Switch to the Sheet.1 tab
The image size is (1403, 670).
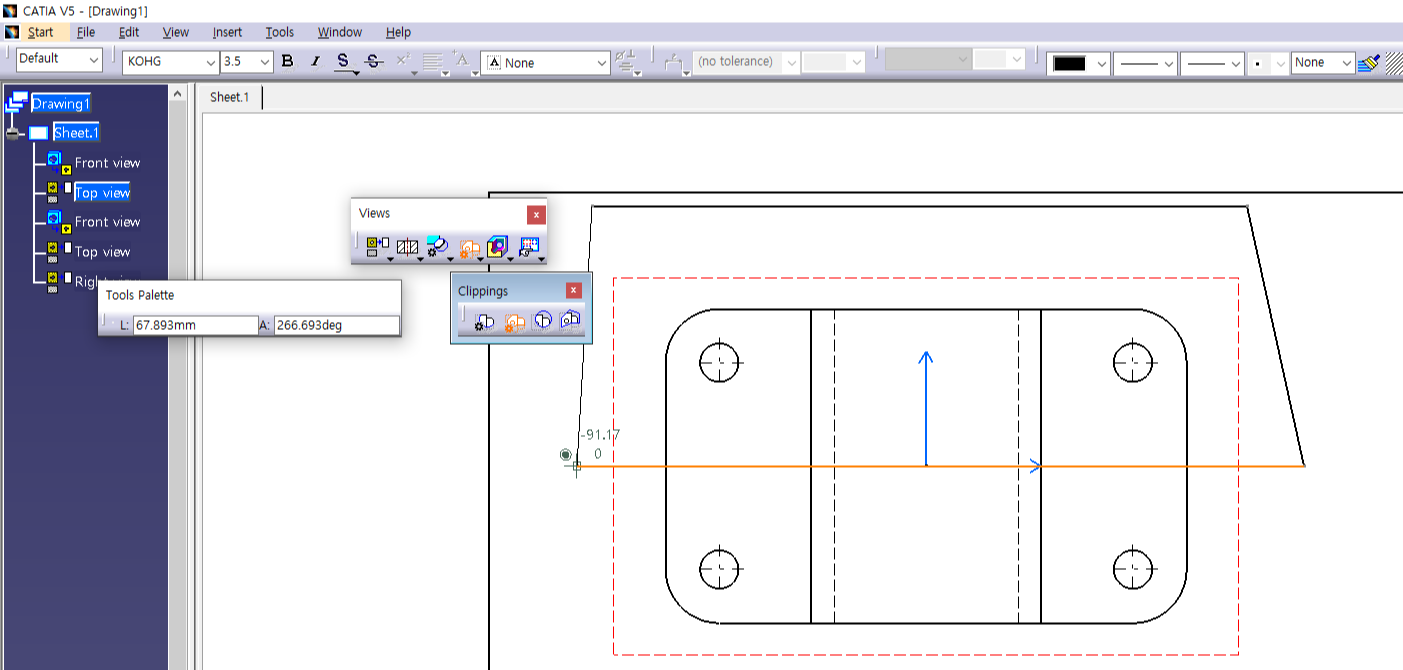coord(229,97)
